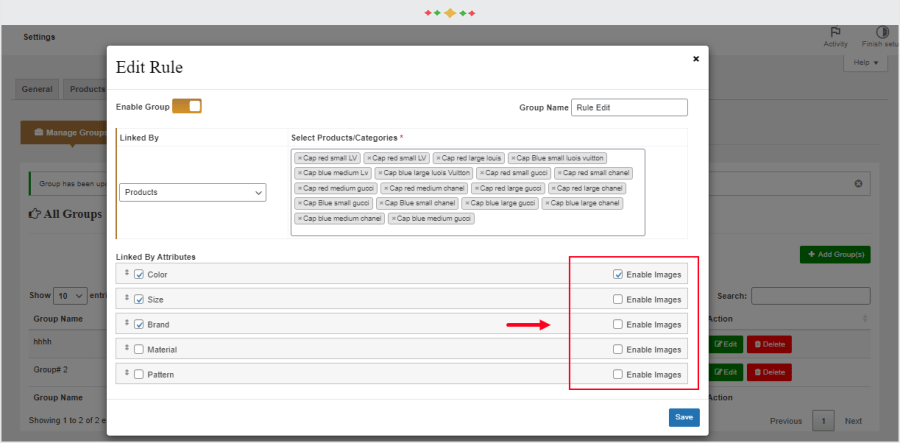This screenshot has width=900, height=443.
Task: Remove the Cap red medium gucci tag
Action: pyautogui.click(x=300, y=188)
